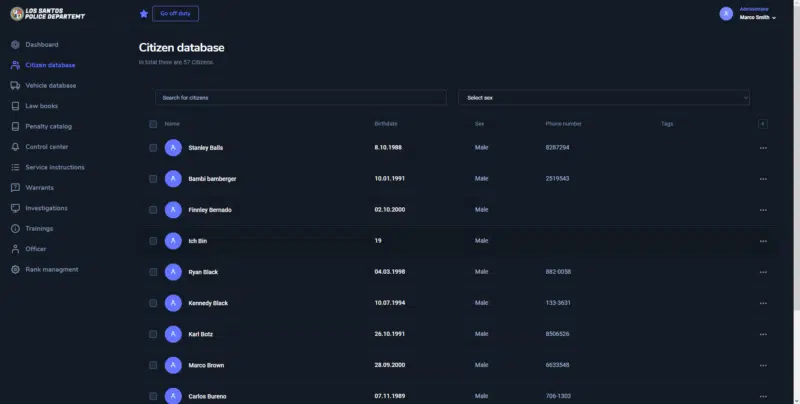Click the Service instructions list icon

click(15, 167)
